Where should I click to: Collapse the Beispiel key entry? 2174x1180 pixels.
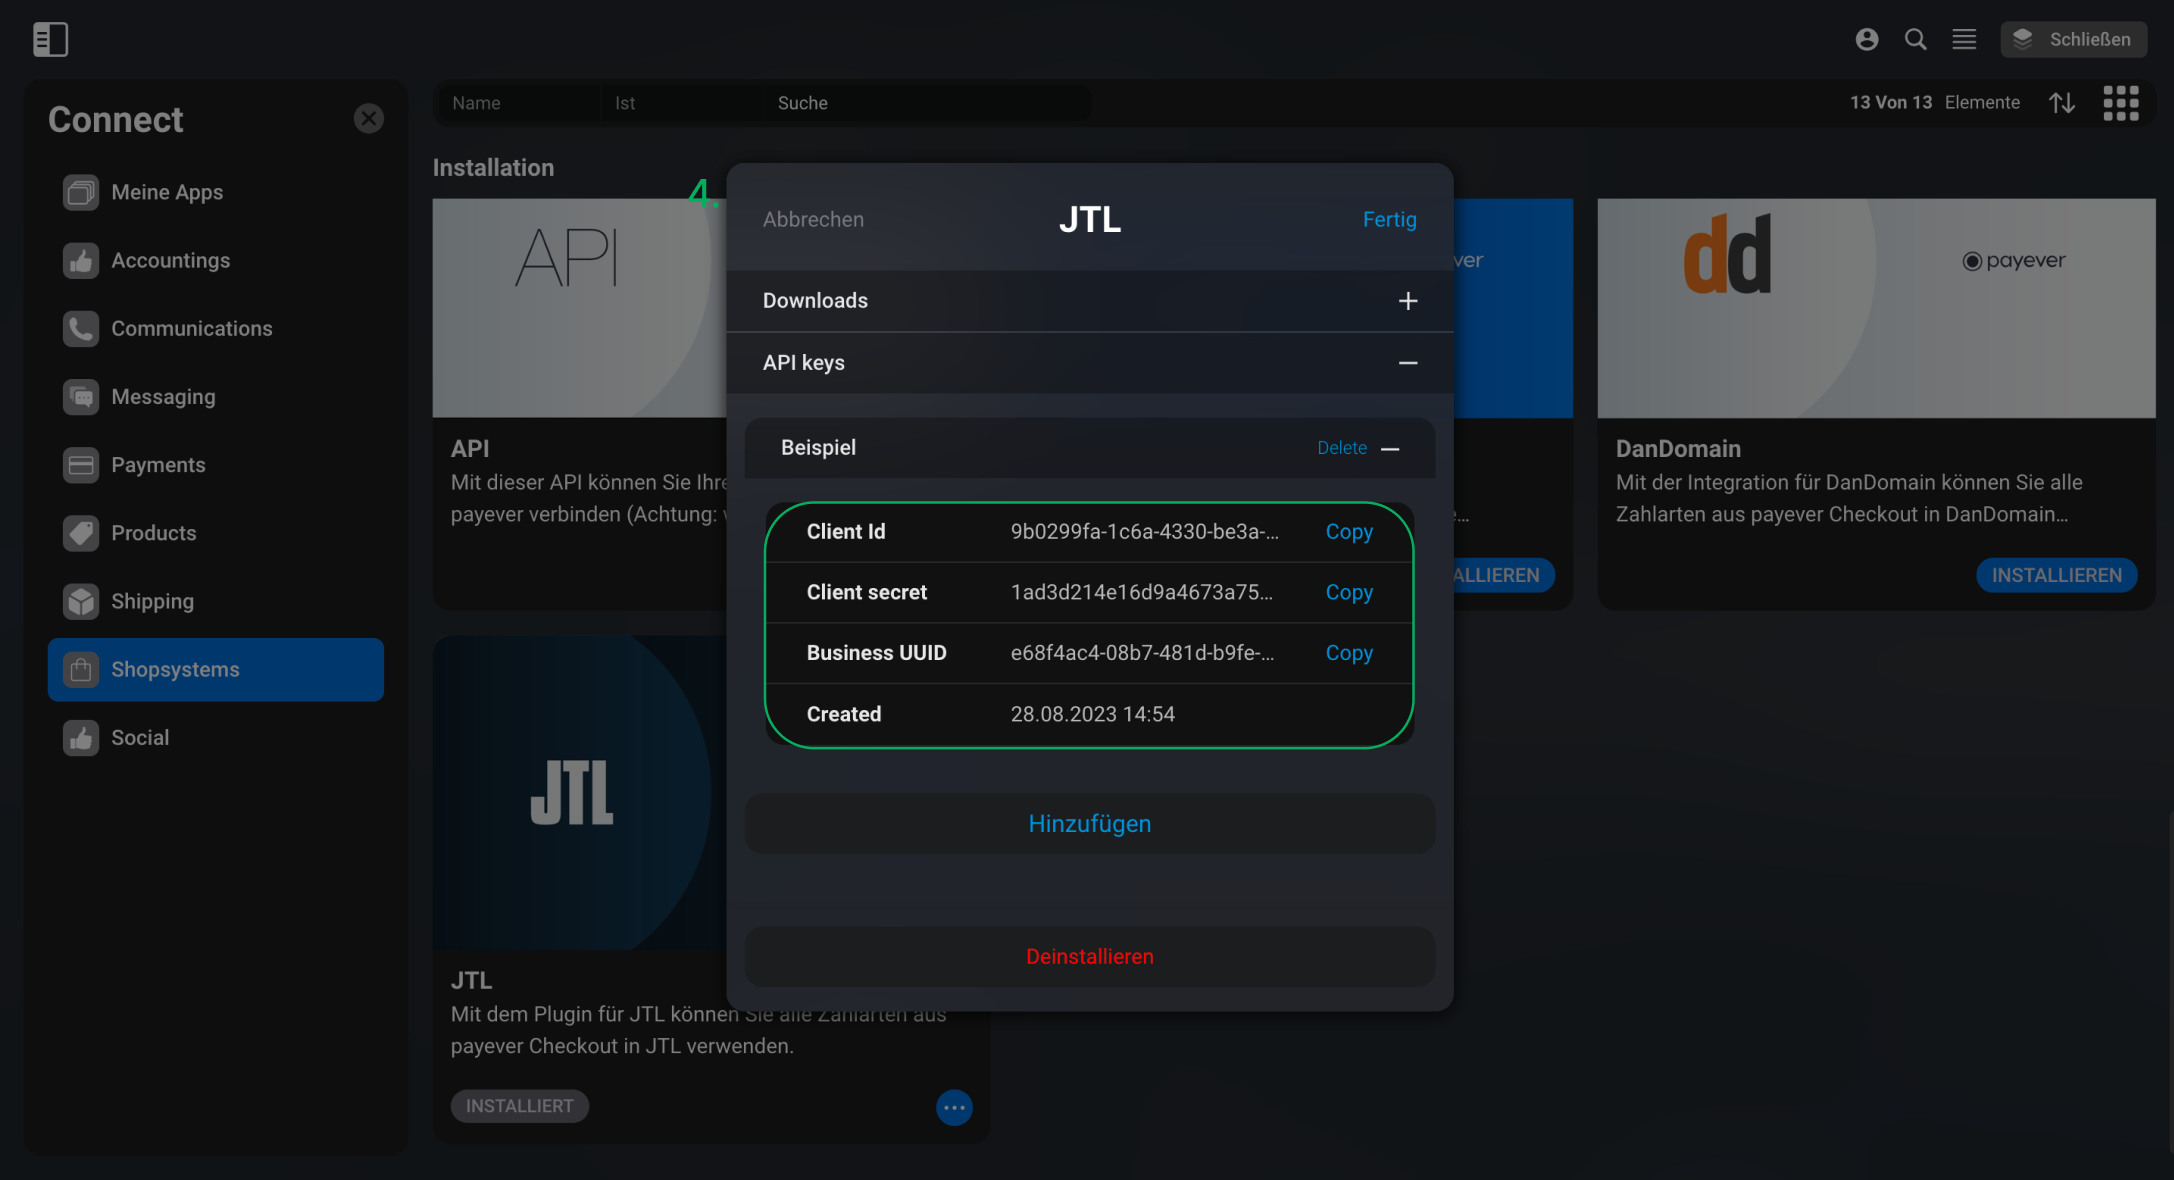coord(1390,449)
